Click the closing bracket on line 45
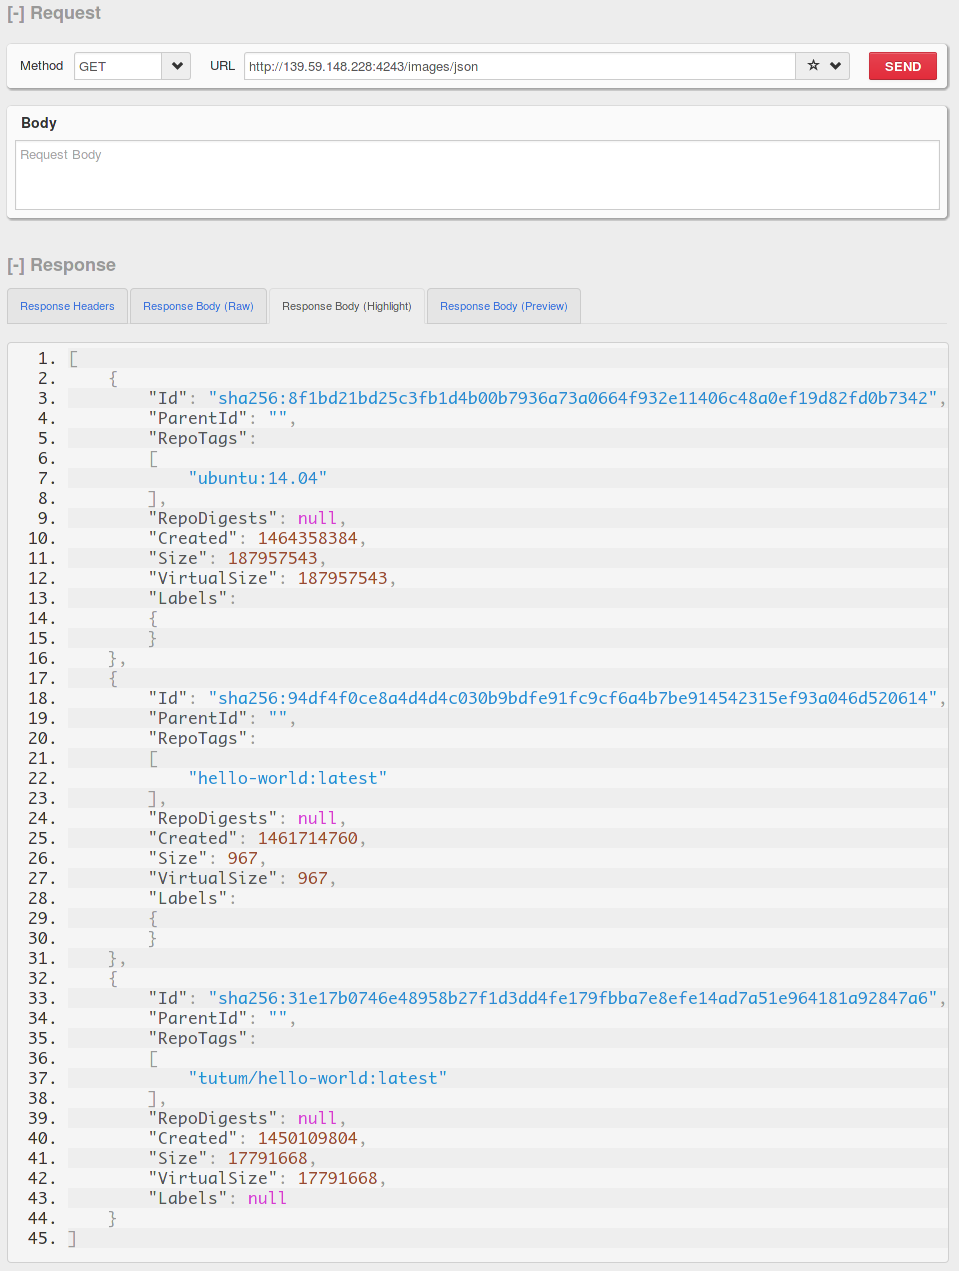The width and height of the screenshot is (959, 1271). 72,1238
